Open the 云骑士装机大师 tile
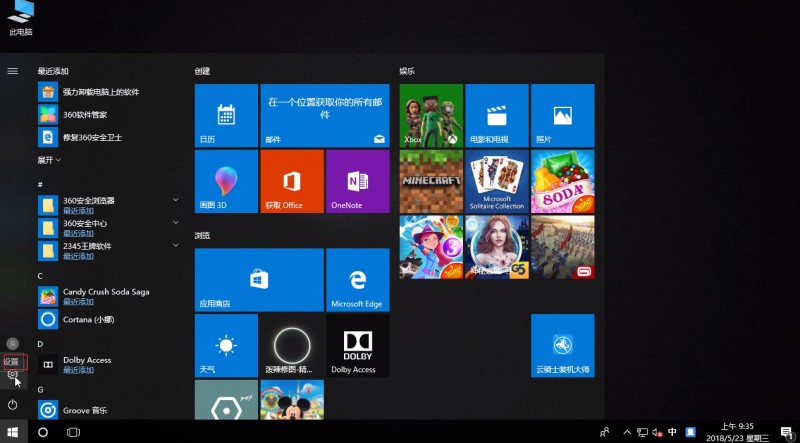 pyautogui.click(x=563, y=346)
